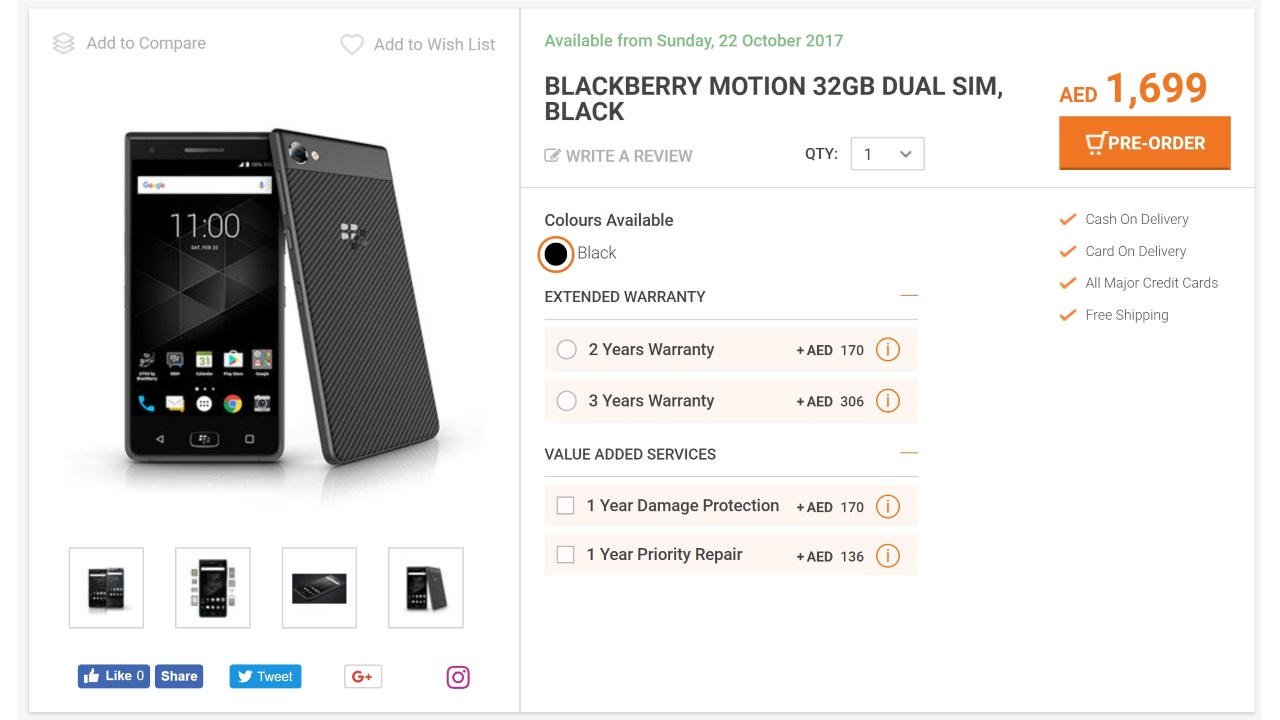Click the Instagram icon
The height and width of the screenshot is (720, 1280).
click(458, 677)
